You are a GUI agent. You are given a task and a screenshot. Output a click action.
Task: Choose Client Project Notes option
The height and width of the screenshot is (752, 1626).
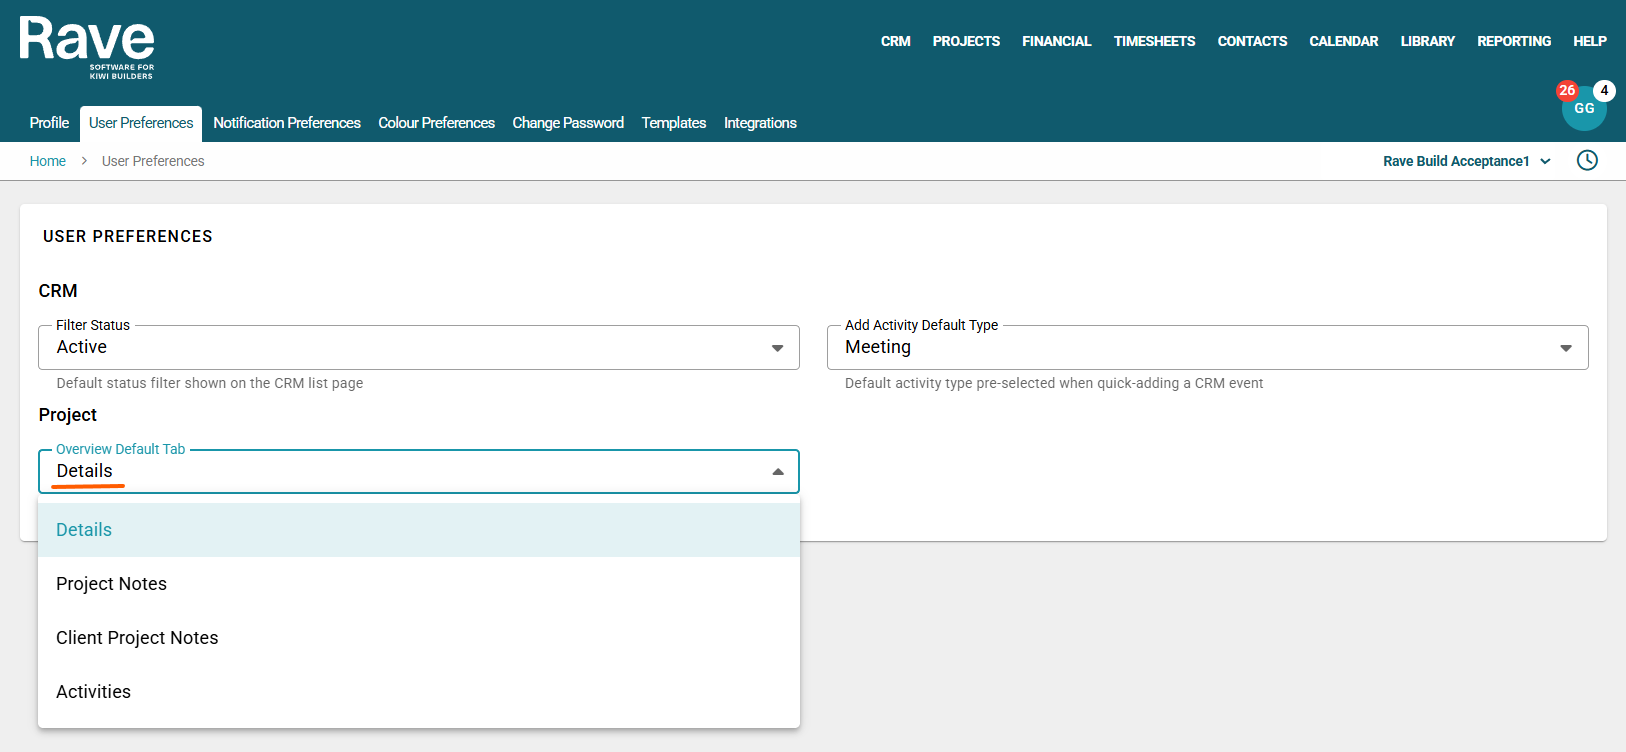419,638
